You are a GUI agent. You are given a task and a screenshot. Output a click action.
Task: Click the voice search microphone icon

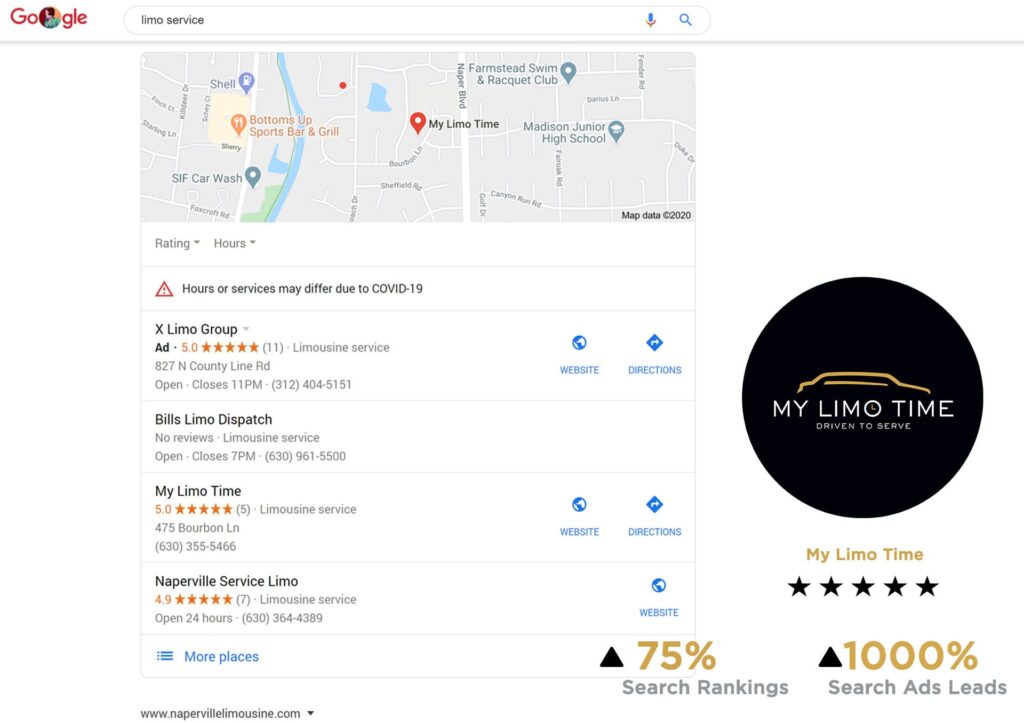point(650,20)
